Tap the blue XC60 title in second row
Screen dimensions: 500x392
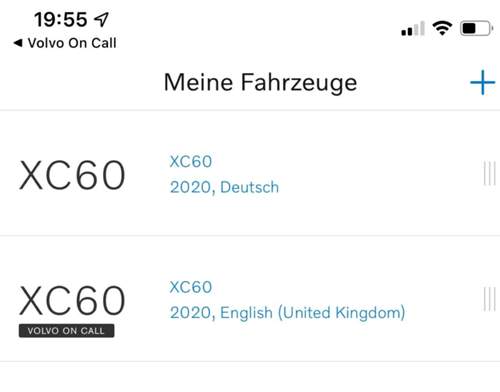[191, 287]
